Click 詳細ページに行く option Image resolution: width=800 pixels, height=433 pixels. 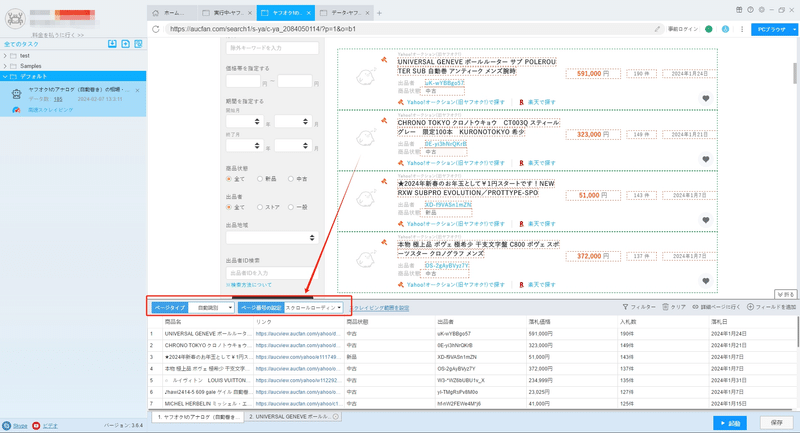716,307
